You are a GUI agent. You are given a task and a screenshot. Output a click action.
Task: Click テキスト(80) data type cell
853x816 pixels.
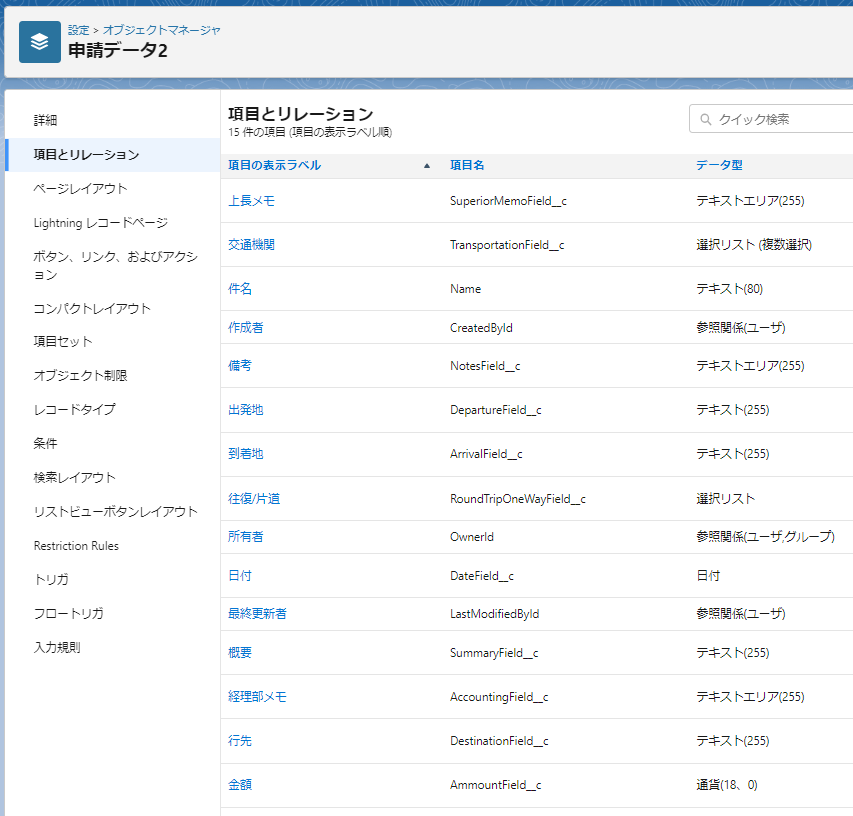(730, 289)
